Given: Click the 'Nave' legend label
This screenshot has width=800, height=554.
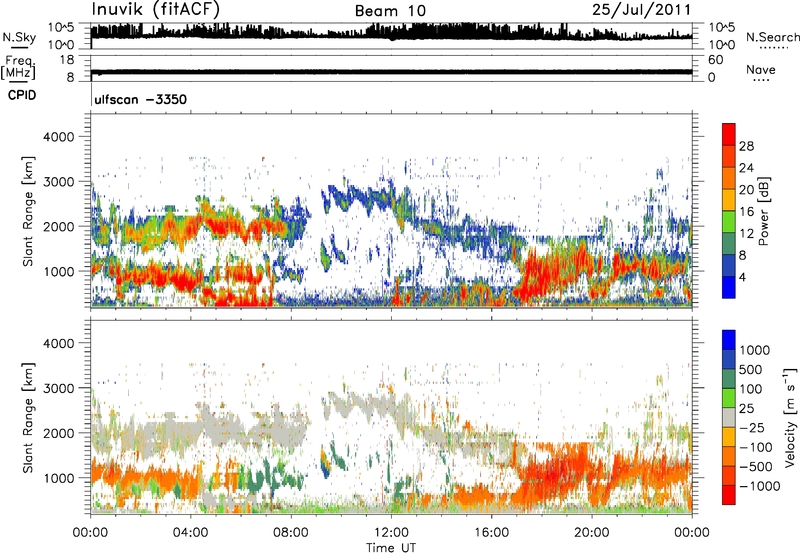Looking at the screenshot, I should pyautogui.click(x=761, y=69).
